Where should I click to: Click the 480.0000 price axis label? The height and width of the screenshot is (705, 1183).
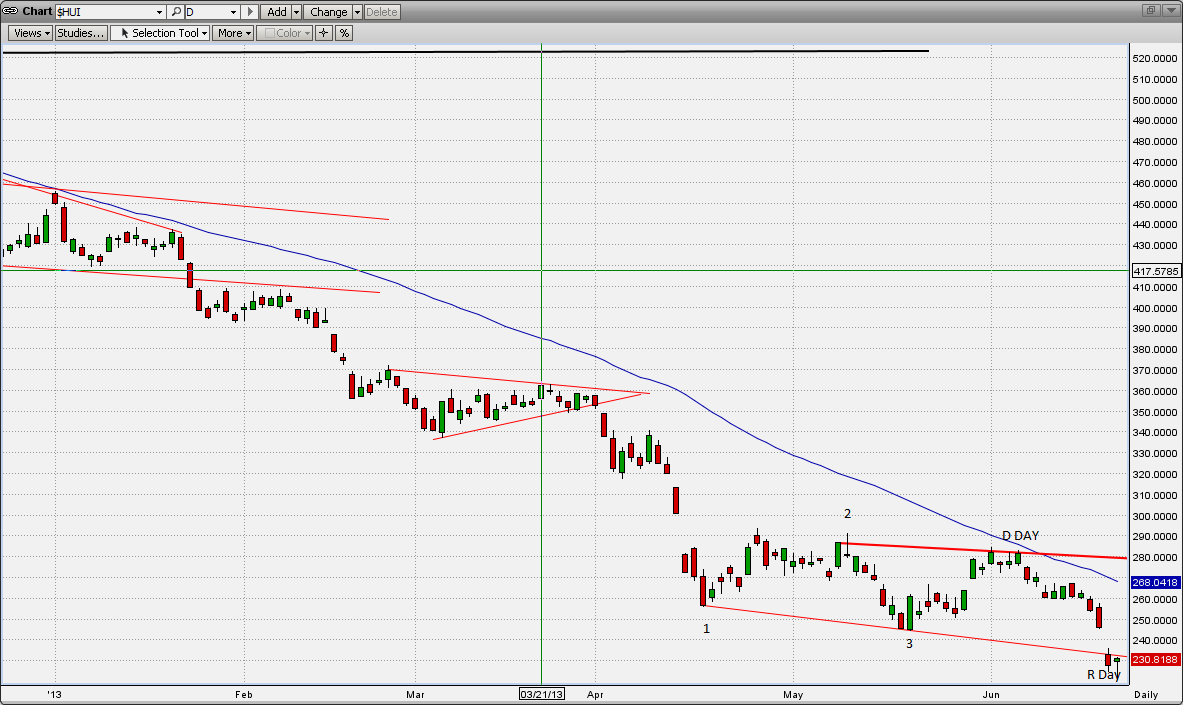tap(1156, 141)
